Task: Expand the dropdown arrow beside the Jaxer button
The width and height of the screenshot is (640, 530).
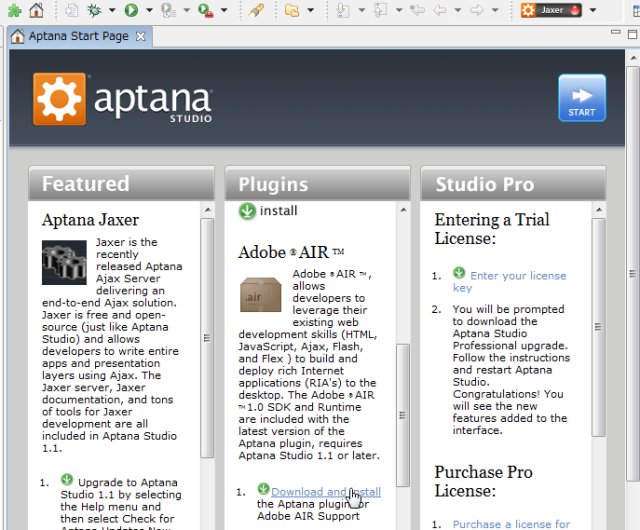Action: (593, 10)
